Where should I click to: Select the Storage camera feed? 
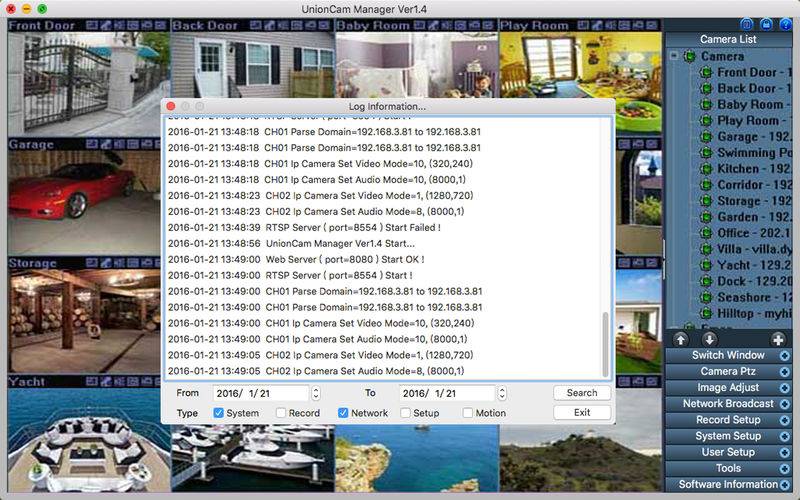84,321
